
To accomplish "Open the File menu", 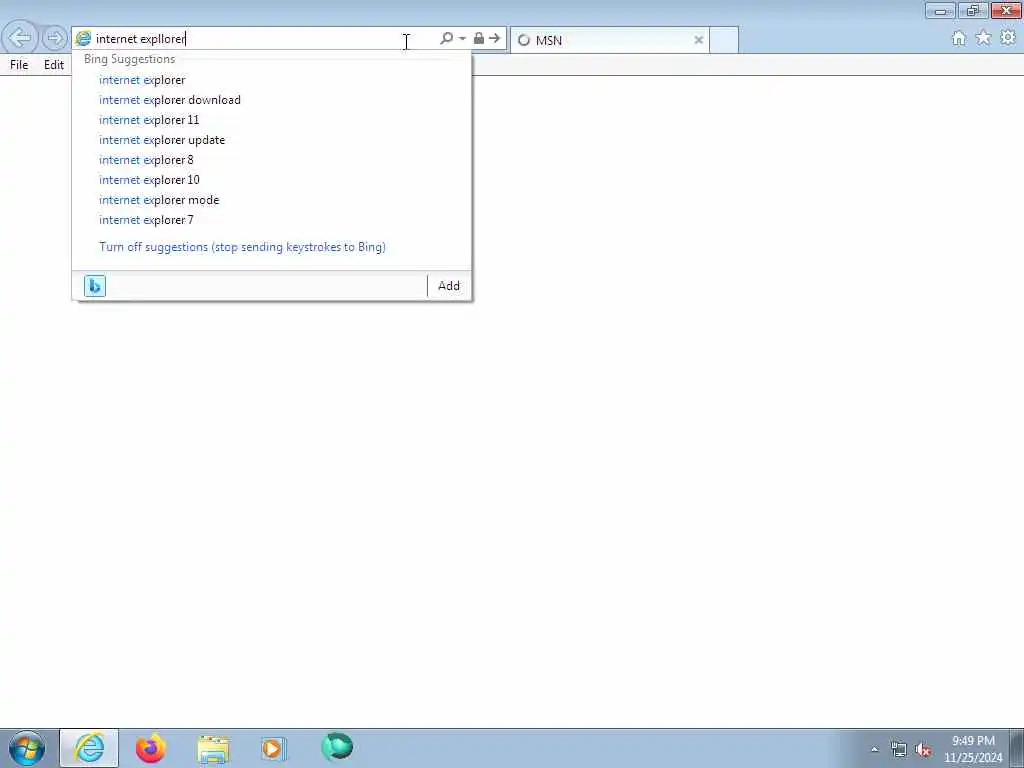I will tap(19, 65).
